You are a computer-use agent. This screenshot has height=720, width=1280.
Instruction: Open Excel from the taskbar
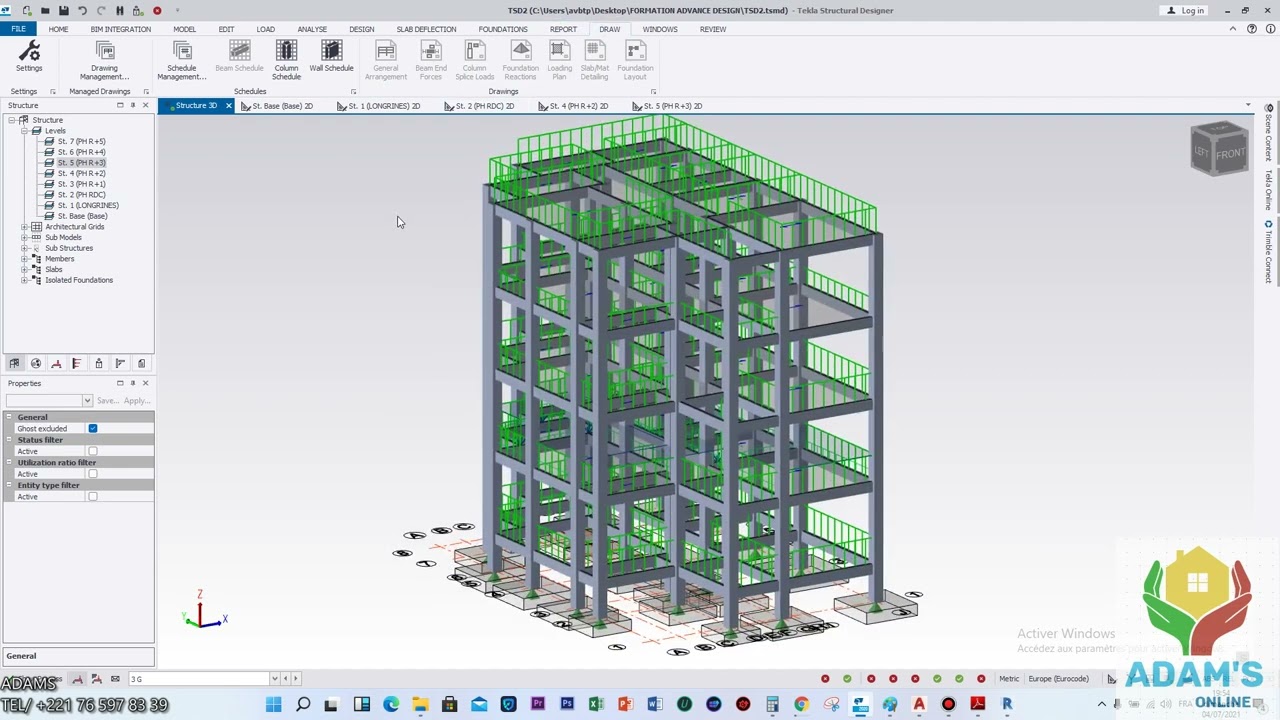596,705
